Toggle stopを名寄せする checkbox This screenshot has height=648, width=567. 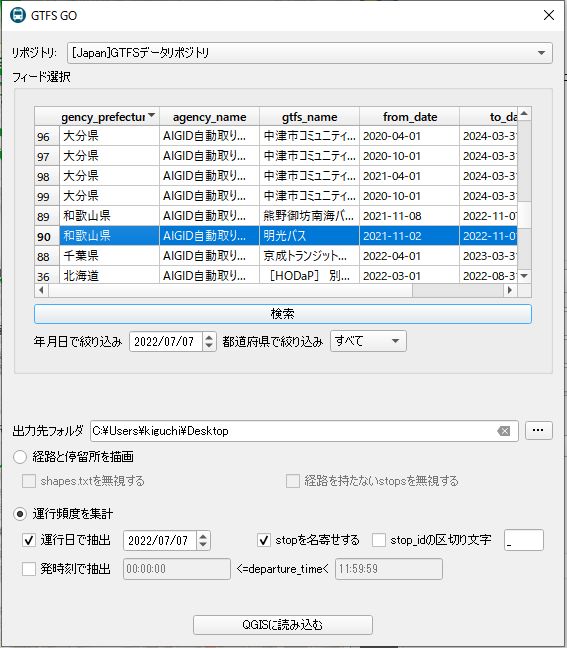pyautogui.click(x=264, y=540)
